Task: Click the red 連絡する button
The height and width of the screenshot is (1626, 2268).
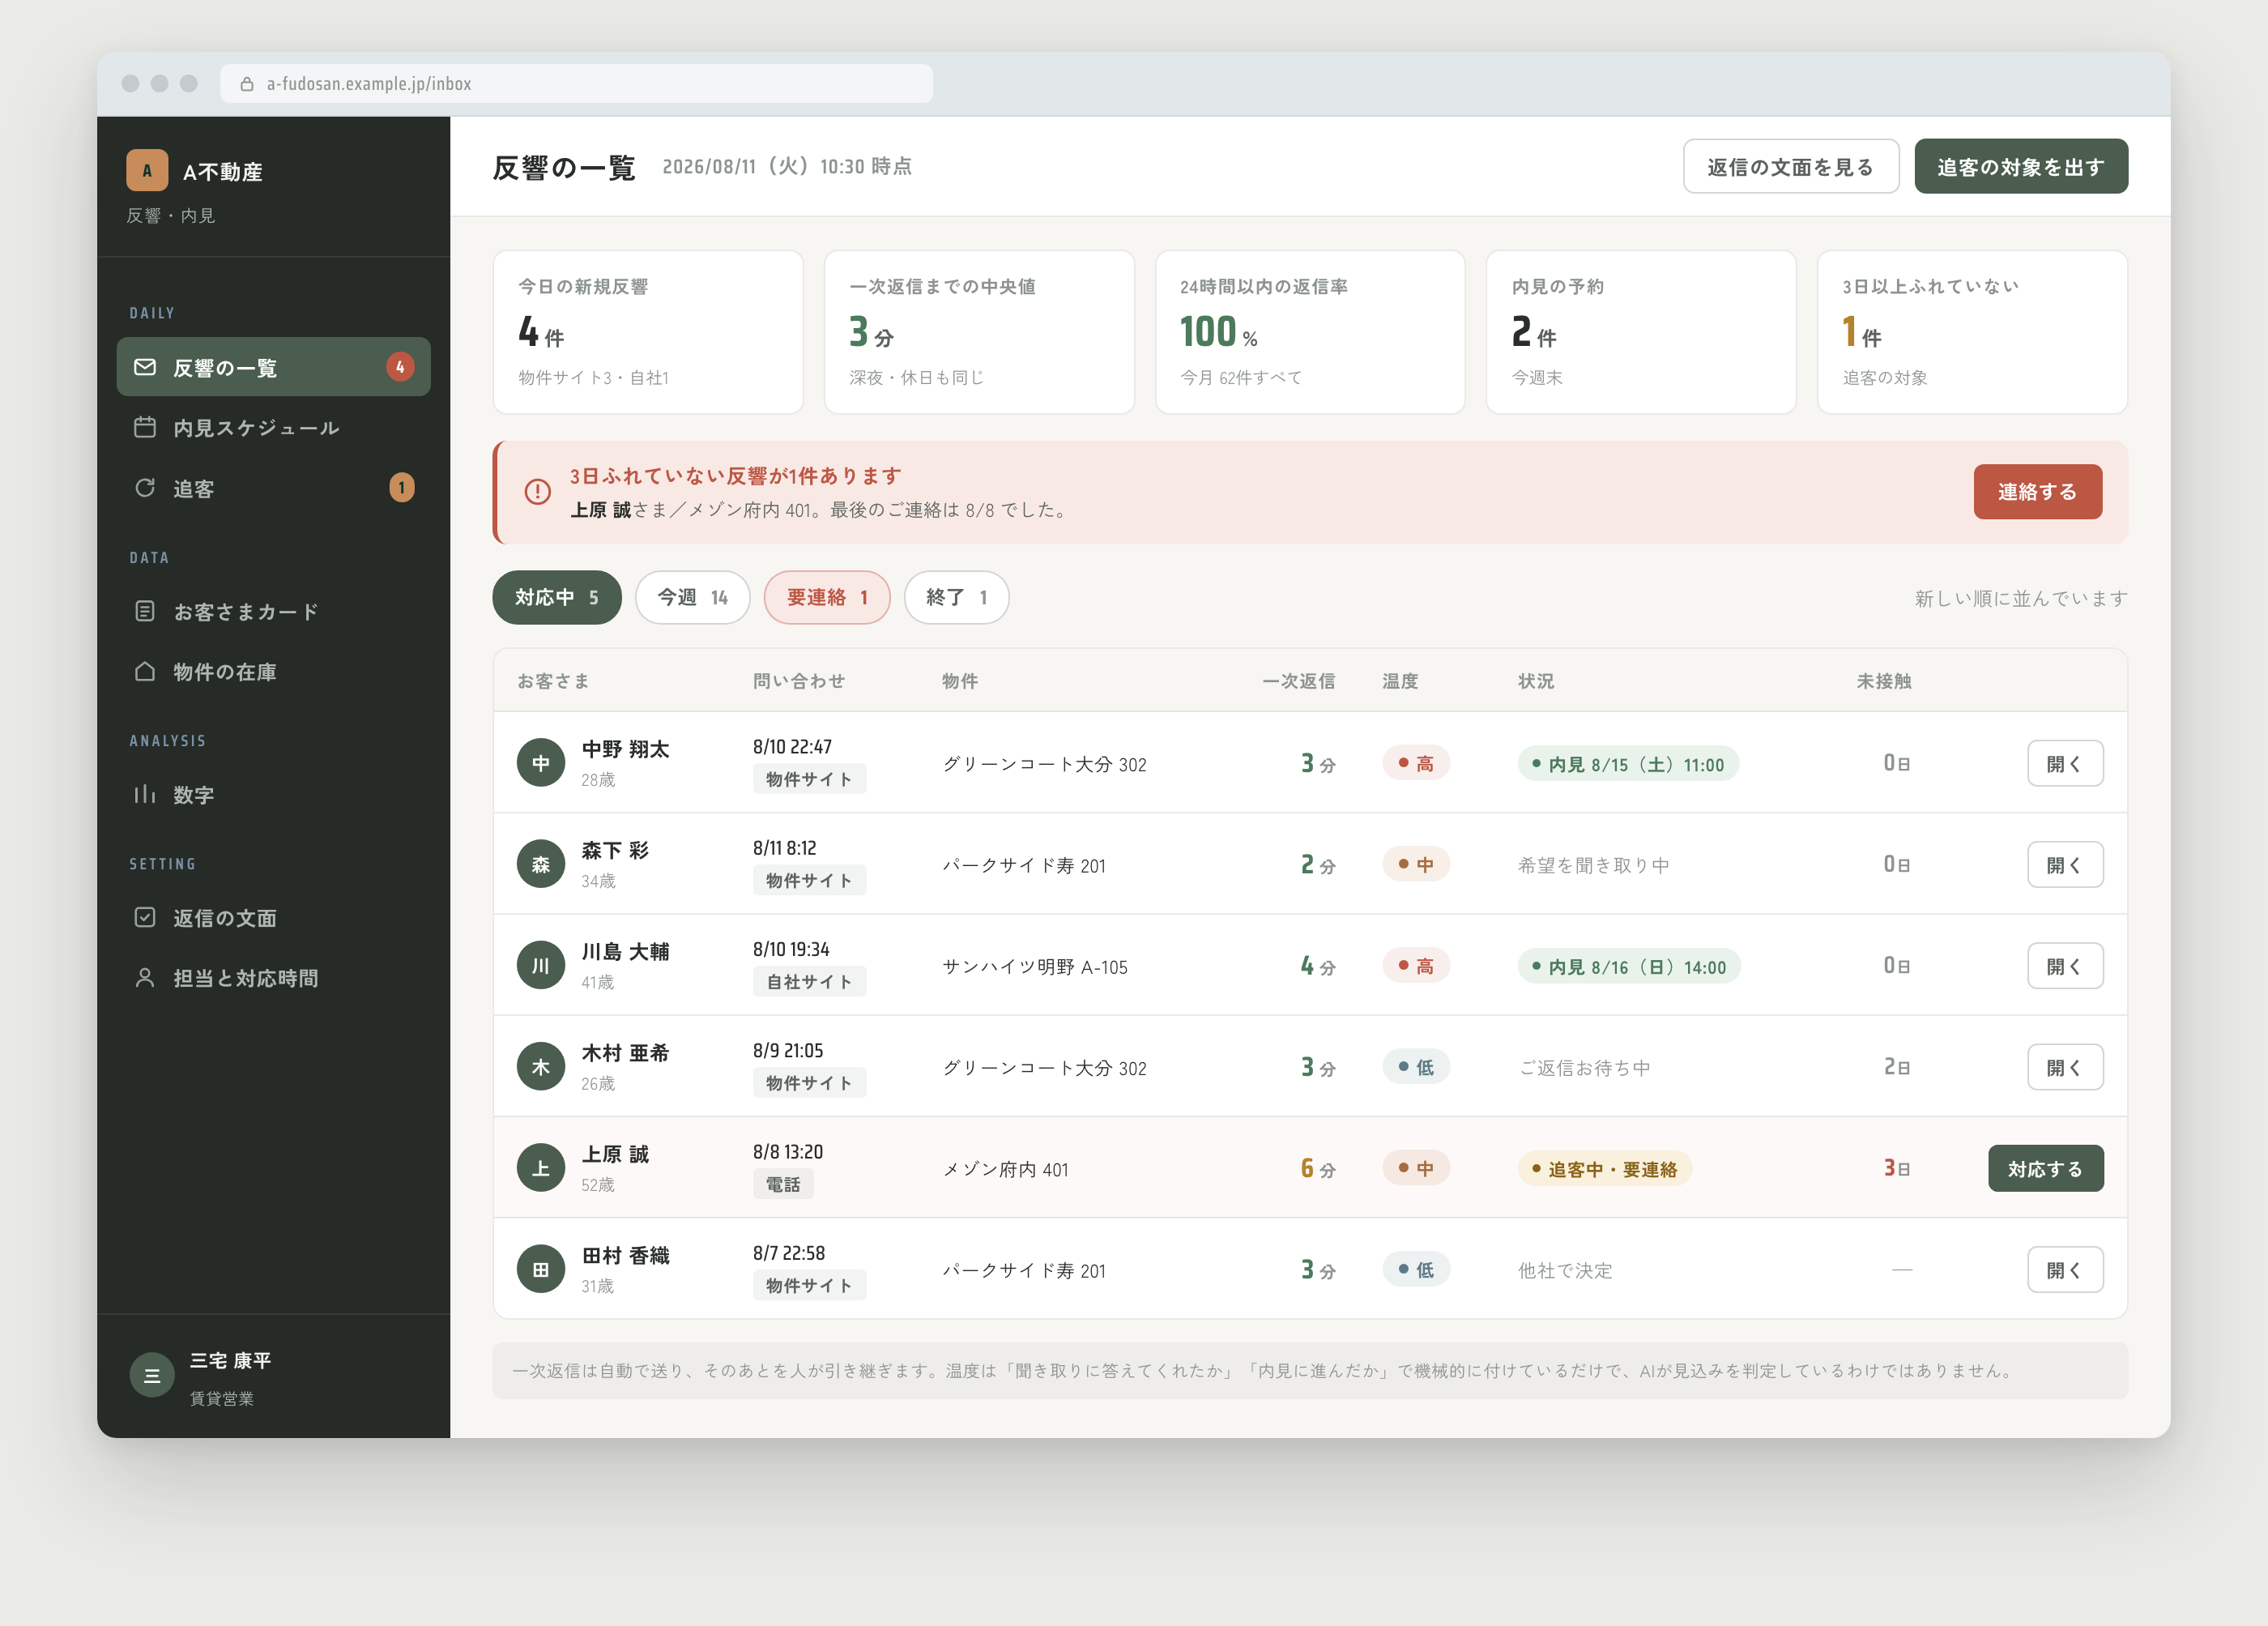Action: (x=2038, y=491)
